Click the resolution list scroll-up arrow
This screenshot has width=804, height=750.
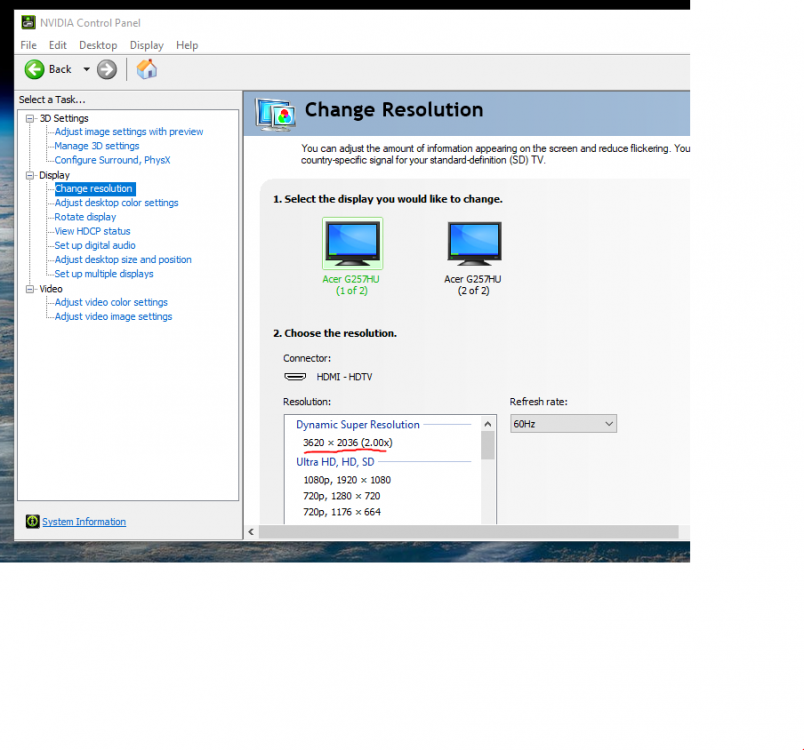(x=488, y=424)
